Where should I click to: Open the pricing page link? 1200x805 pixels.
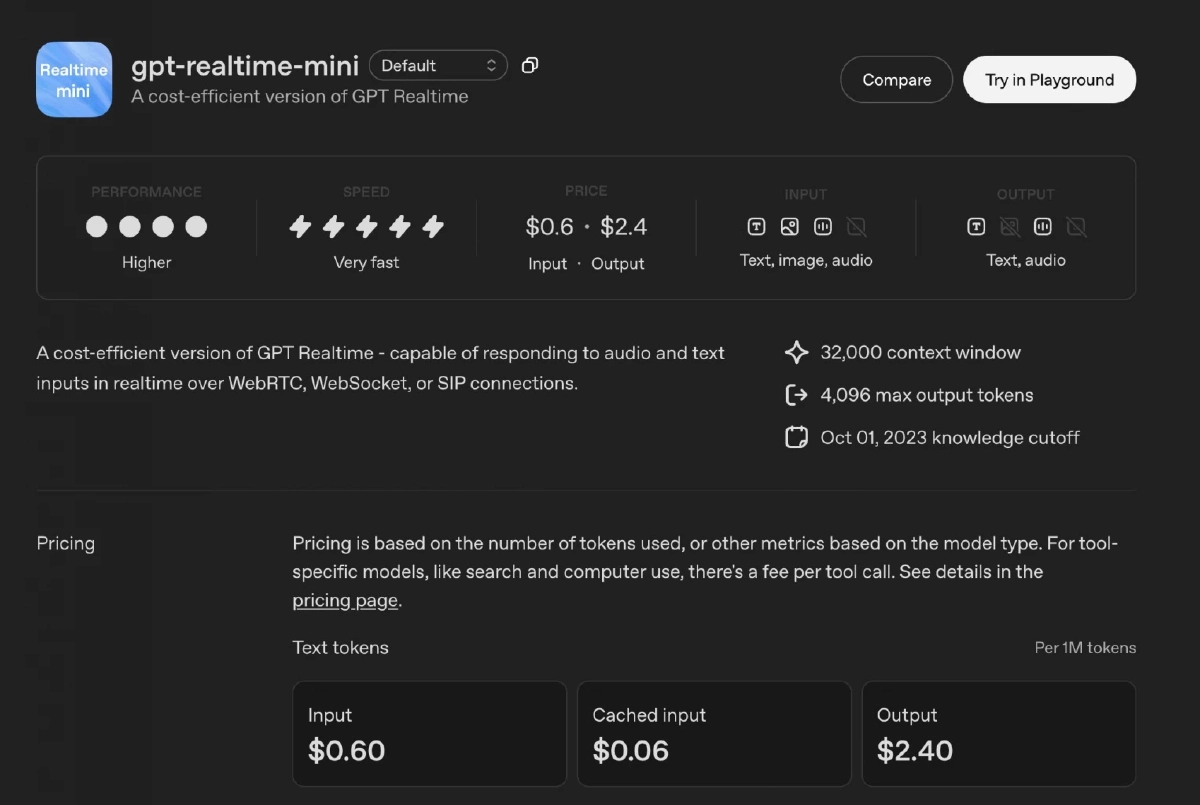345,601
